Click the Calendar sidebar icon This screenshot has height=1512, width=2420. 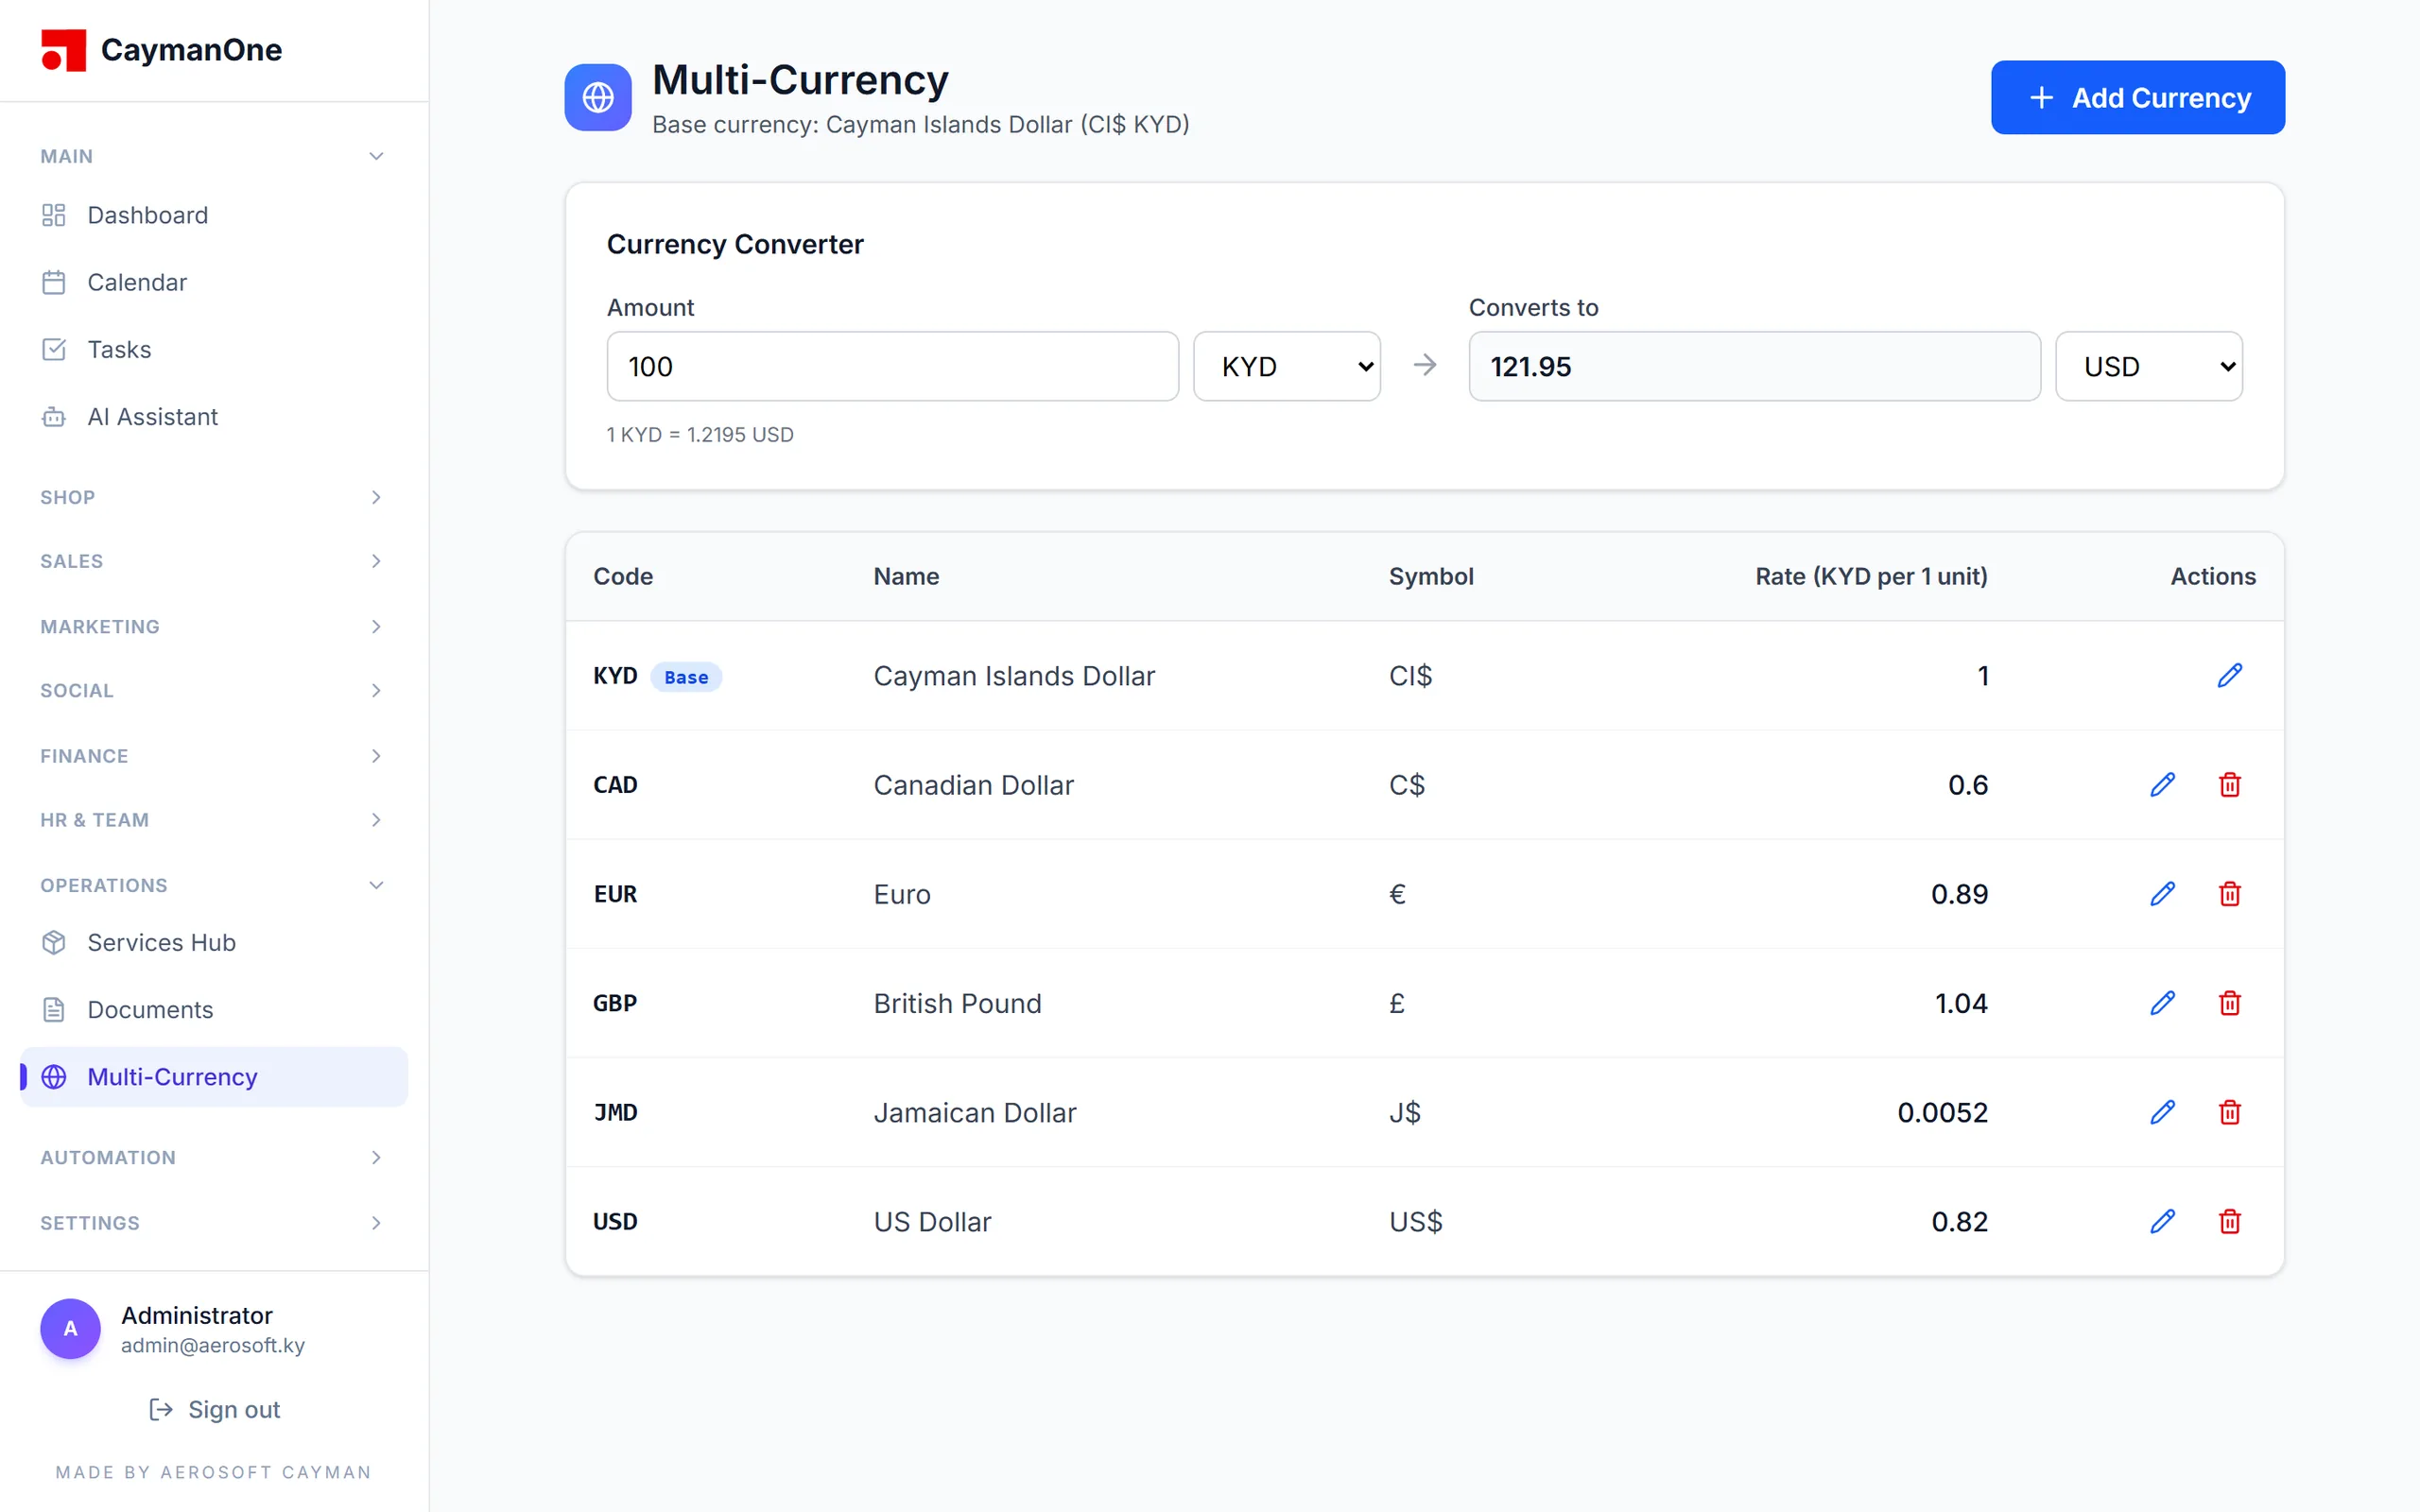(x=54, y=282)
